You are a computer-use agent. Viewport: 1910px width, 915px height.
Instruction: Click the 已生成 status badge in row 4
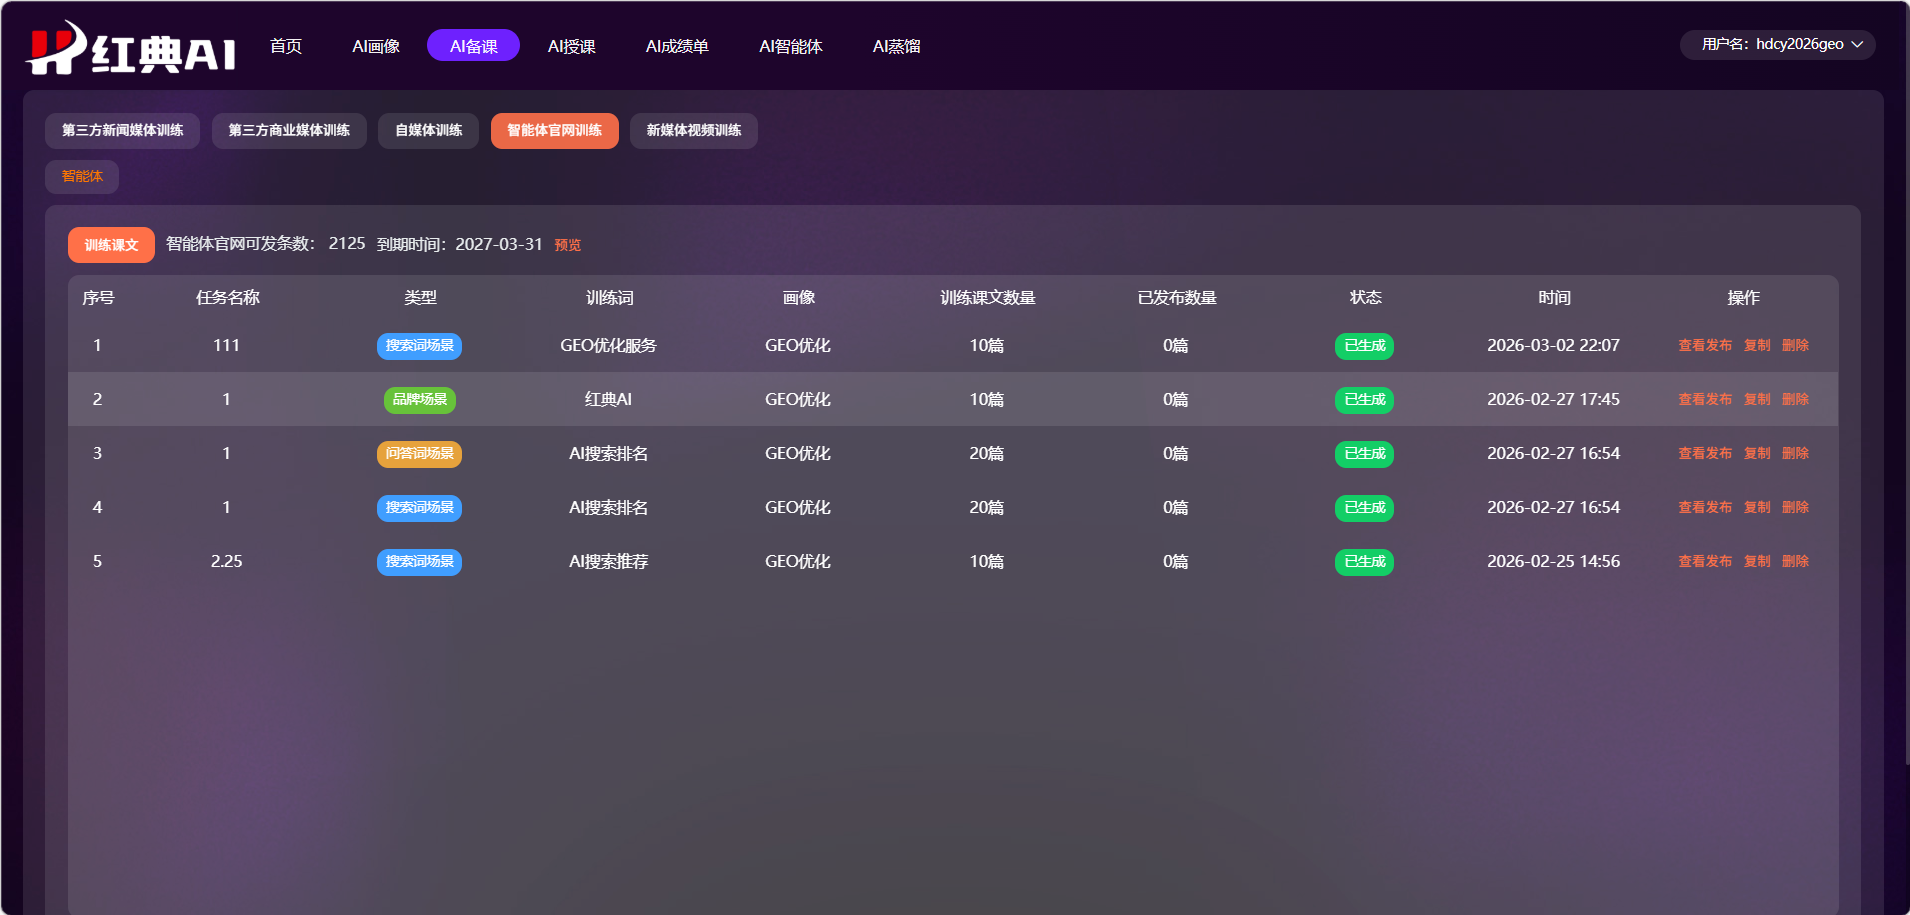pos(1364,508)
